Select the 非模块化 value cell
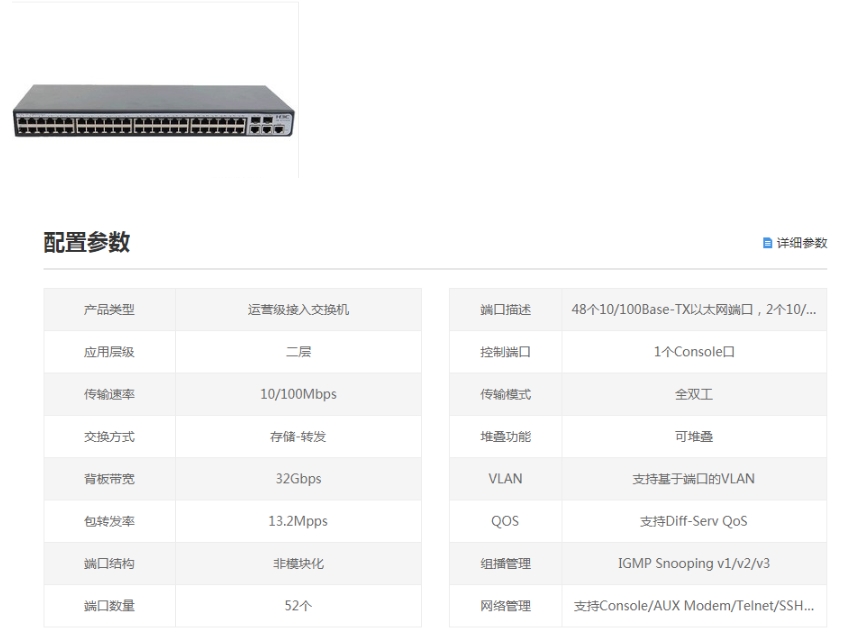 coord(299,563)
